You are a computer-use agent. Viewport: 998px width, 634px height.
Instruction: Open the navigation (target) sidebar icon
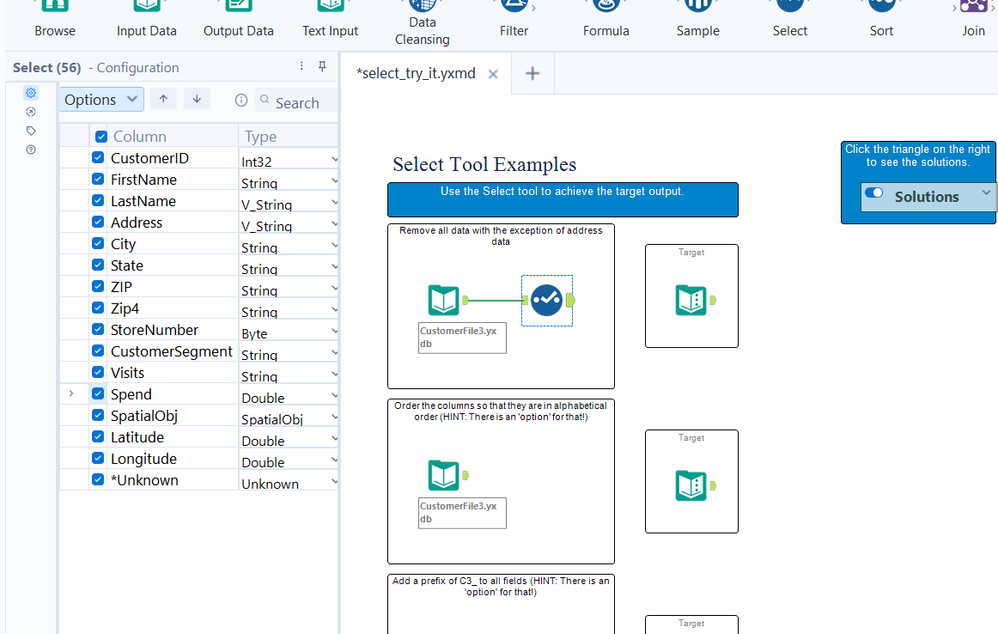click(x=31, y=112)
